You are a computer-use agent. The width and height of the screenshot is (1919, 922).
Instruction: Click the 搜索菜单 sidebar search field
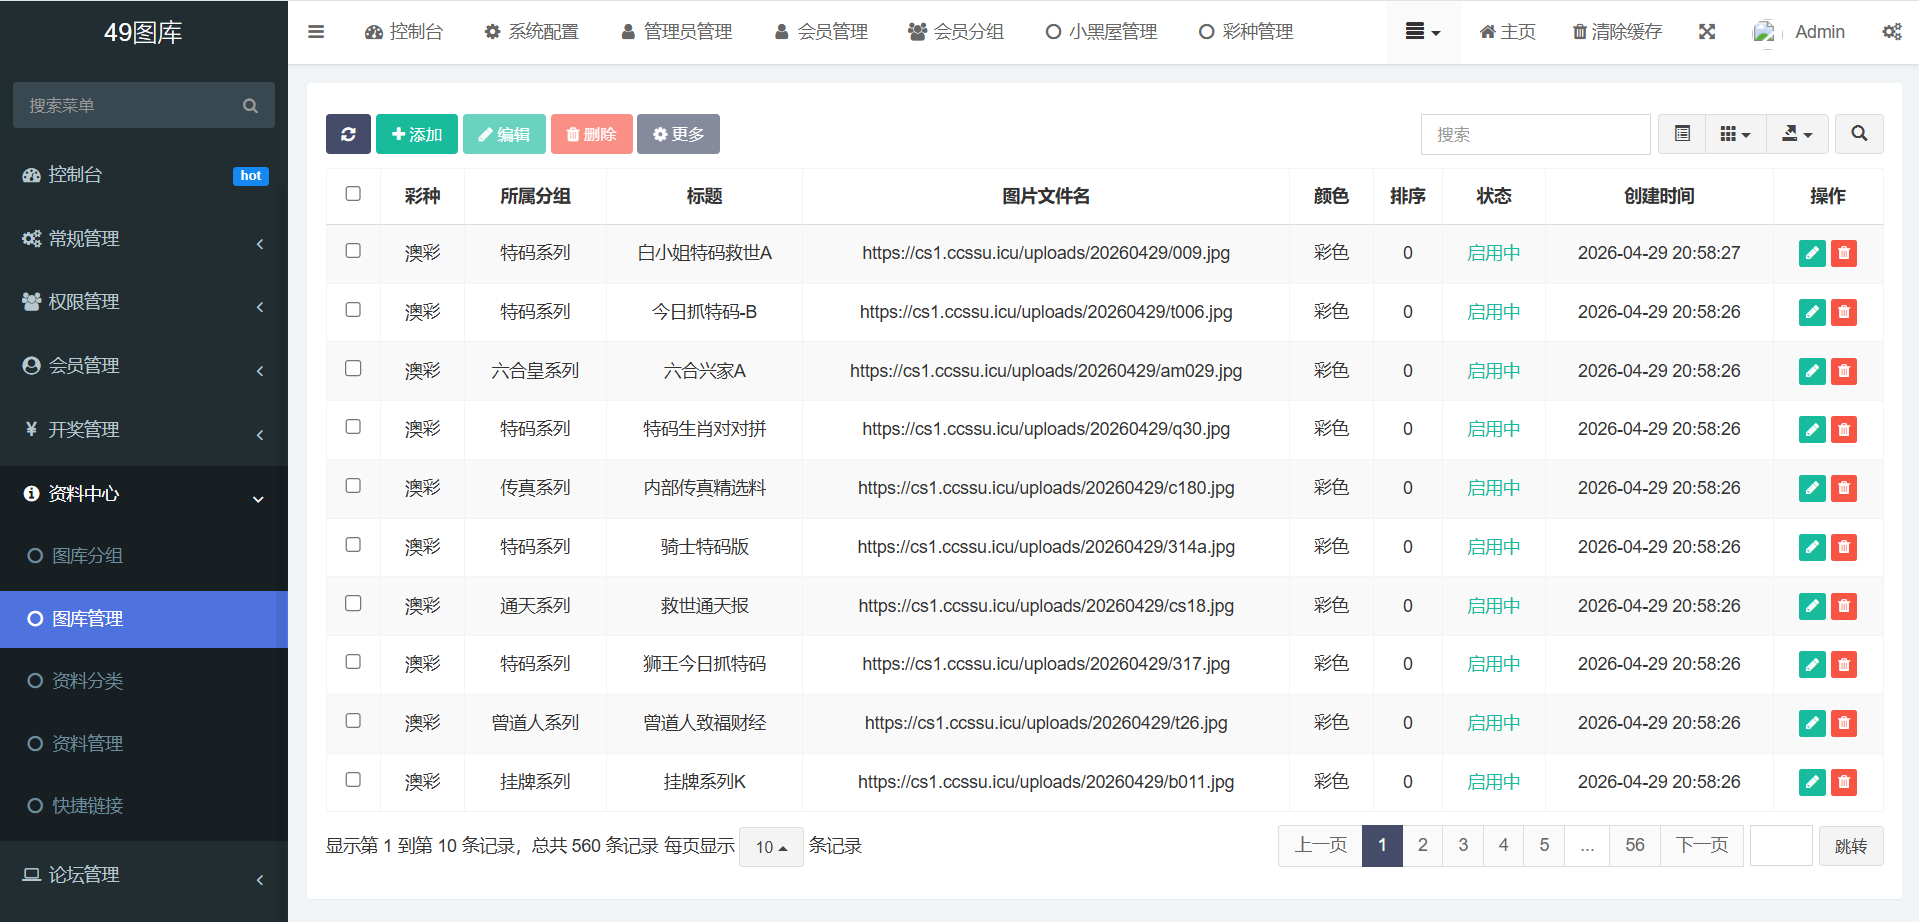130,106
